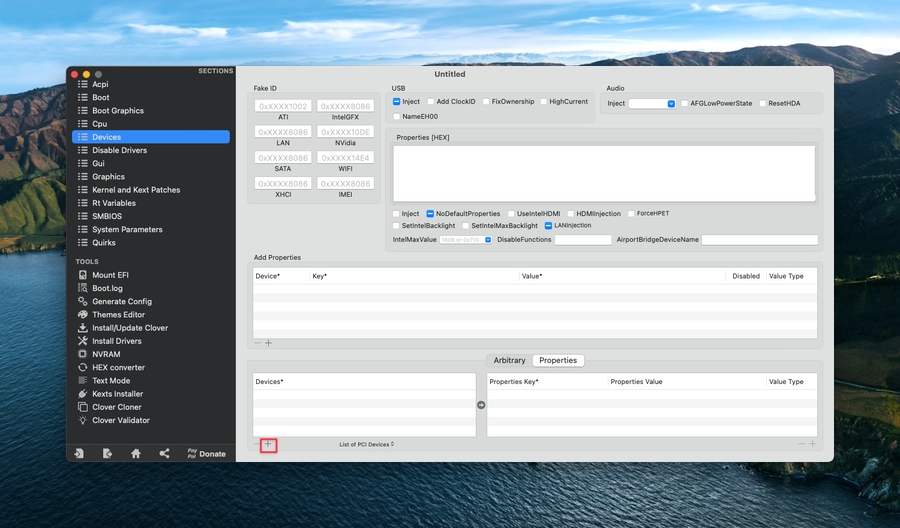Open the List of PCI Devices popup
The height and width of the screenshot is (528, 900).
(x=366, y=444)
